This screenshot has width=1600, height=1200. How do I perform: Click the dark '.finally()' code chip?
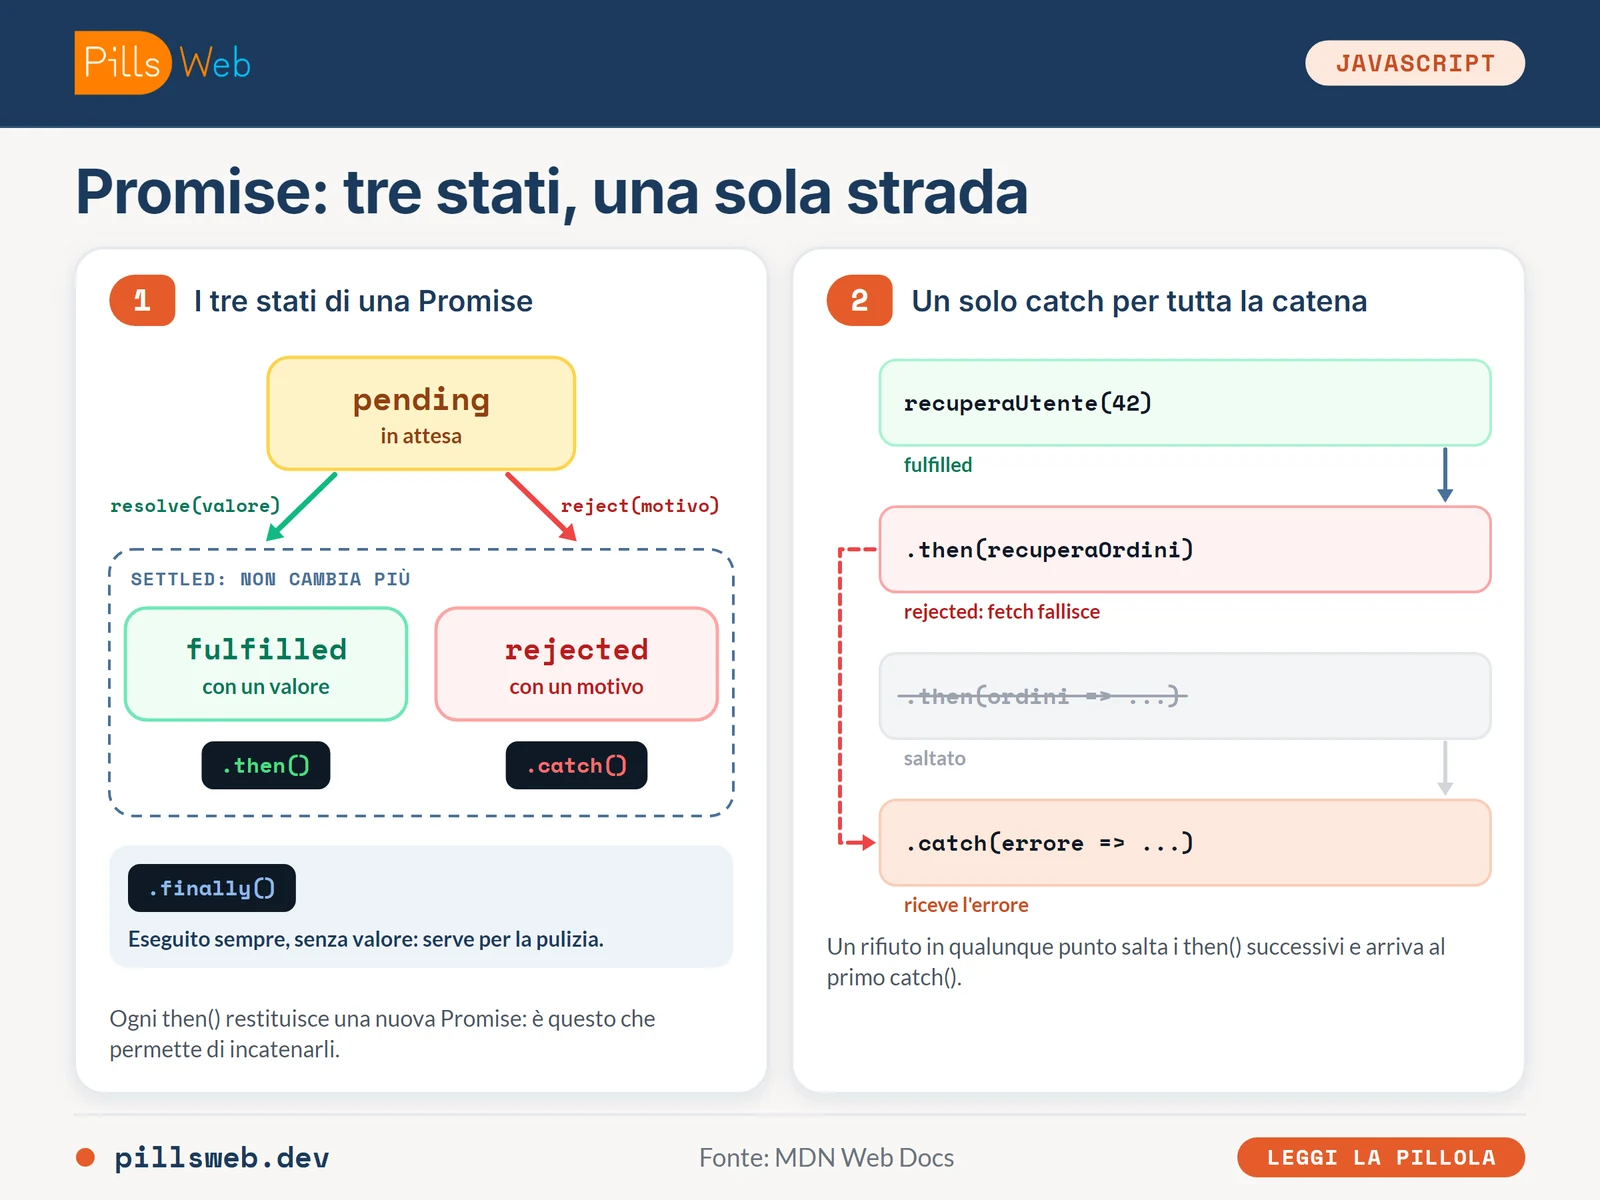point(212,888)
